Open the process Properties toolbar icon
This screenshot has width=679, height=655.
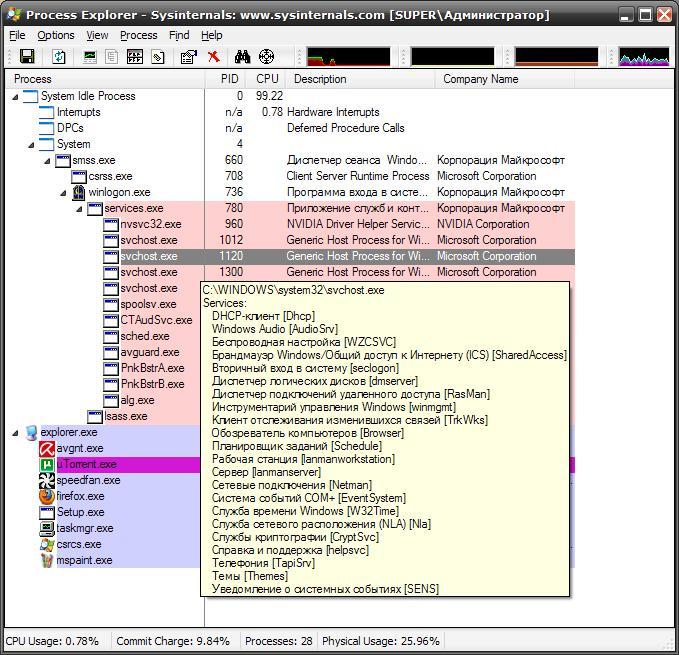189,56
